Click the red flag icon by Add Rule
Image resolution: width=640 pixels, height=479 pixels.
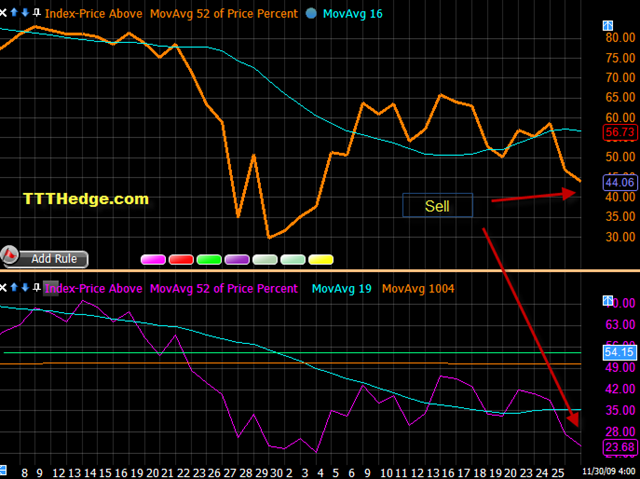pos(9,255)
